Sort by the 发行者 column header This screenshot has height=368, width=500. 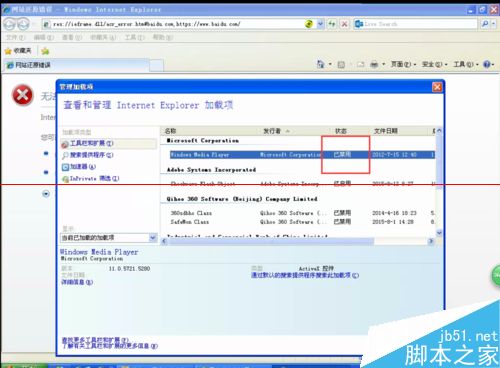(272, 131)
